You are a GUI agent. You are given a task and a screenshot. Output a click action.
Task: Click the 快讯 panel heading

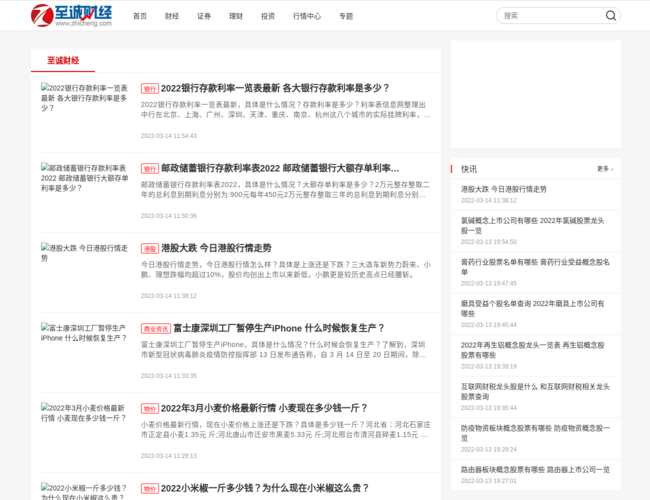tap(468, 169)
